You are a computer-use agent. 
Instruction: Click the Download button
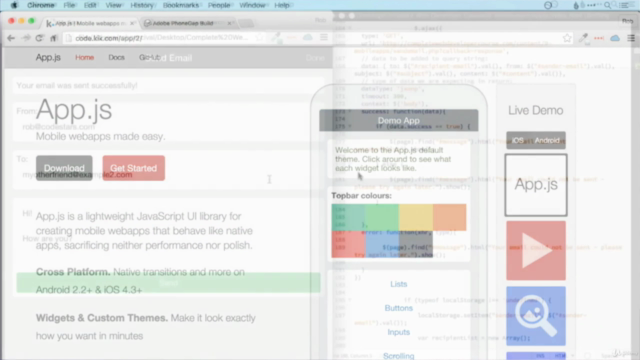[64, 168]
